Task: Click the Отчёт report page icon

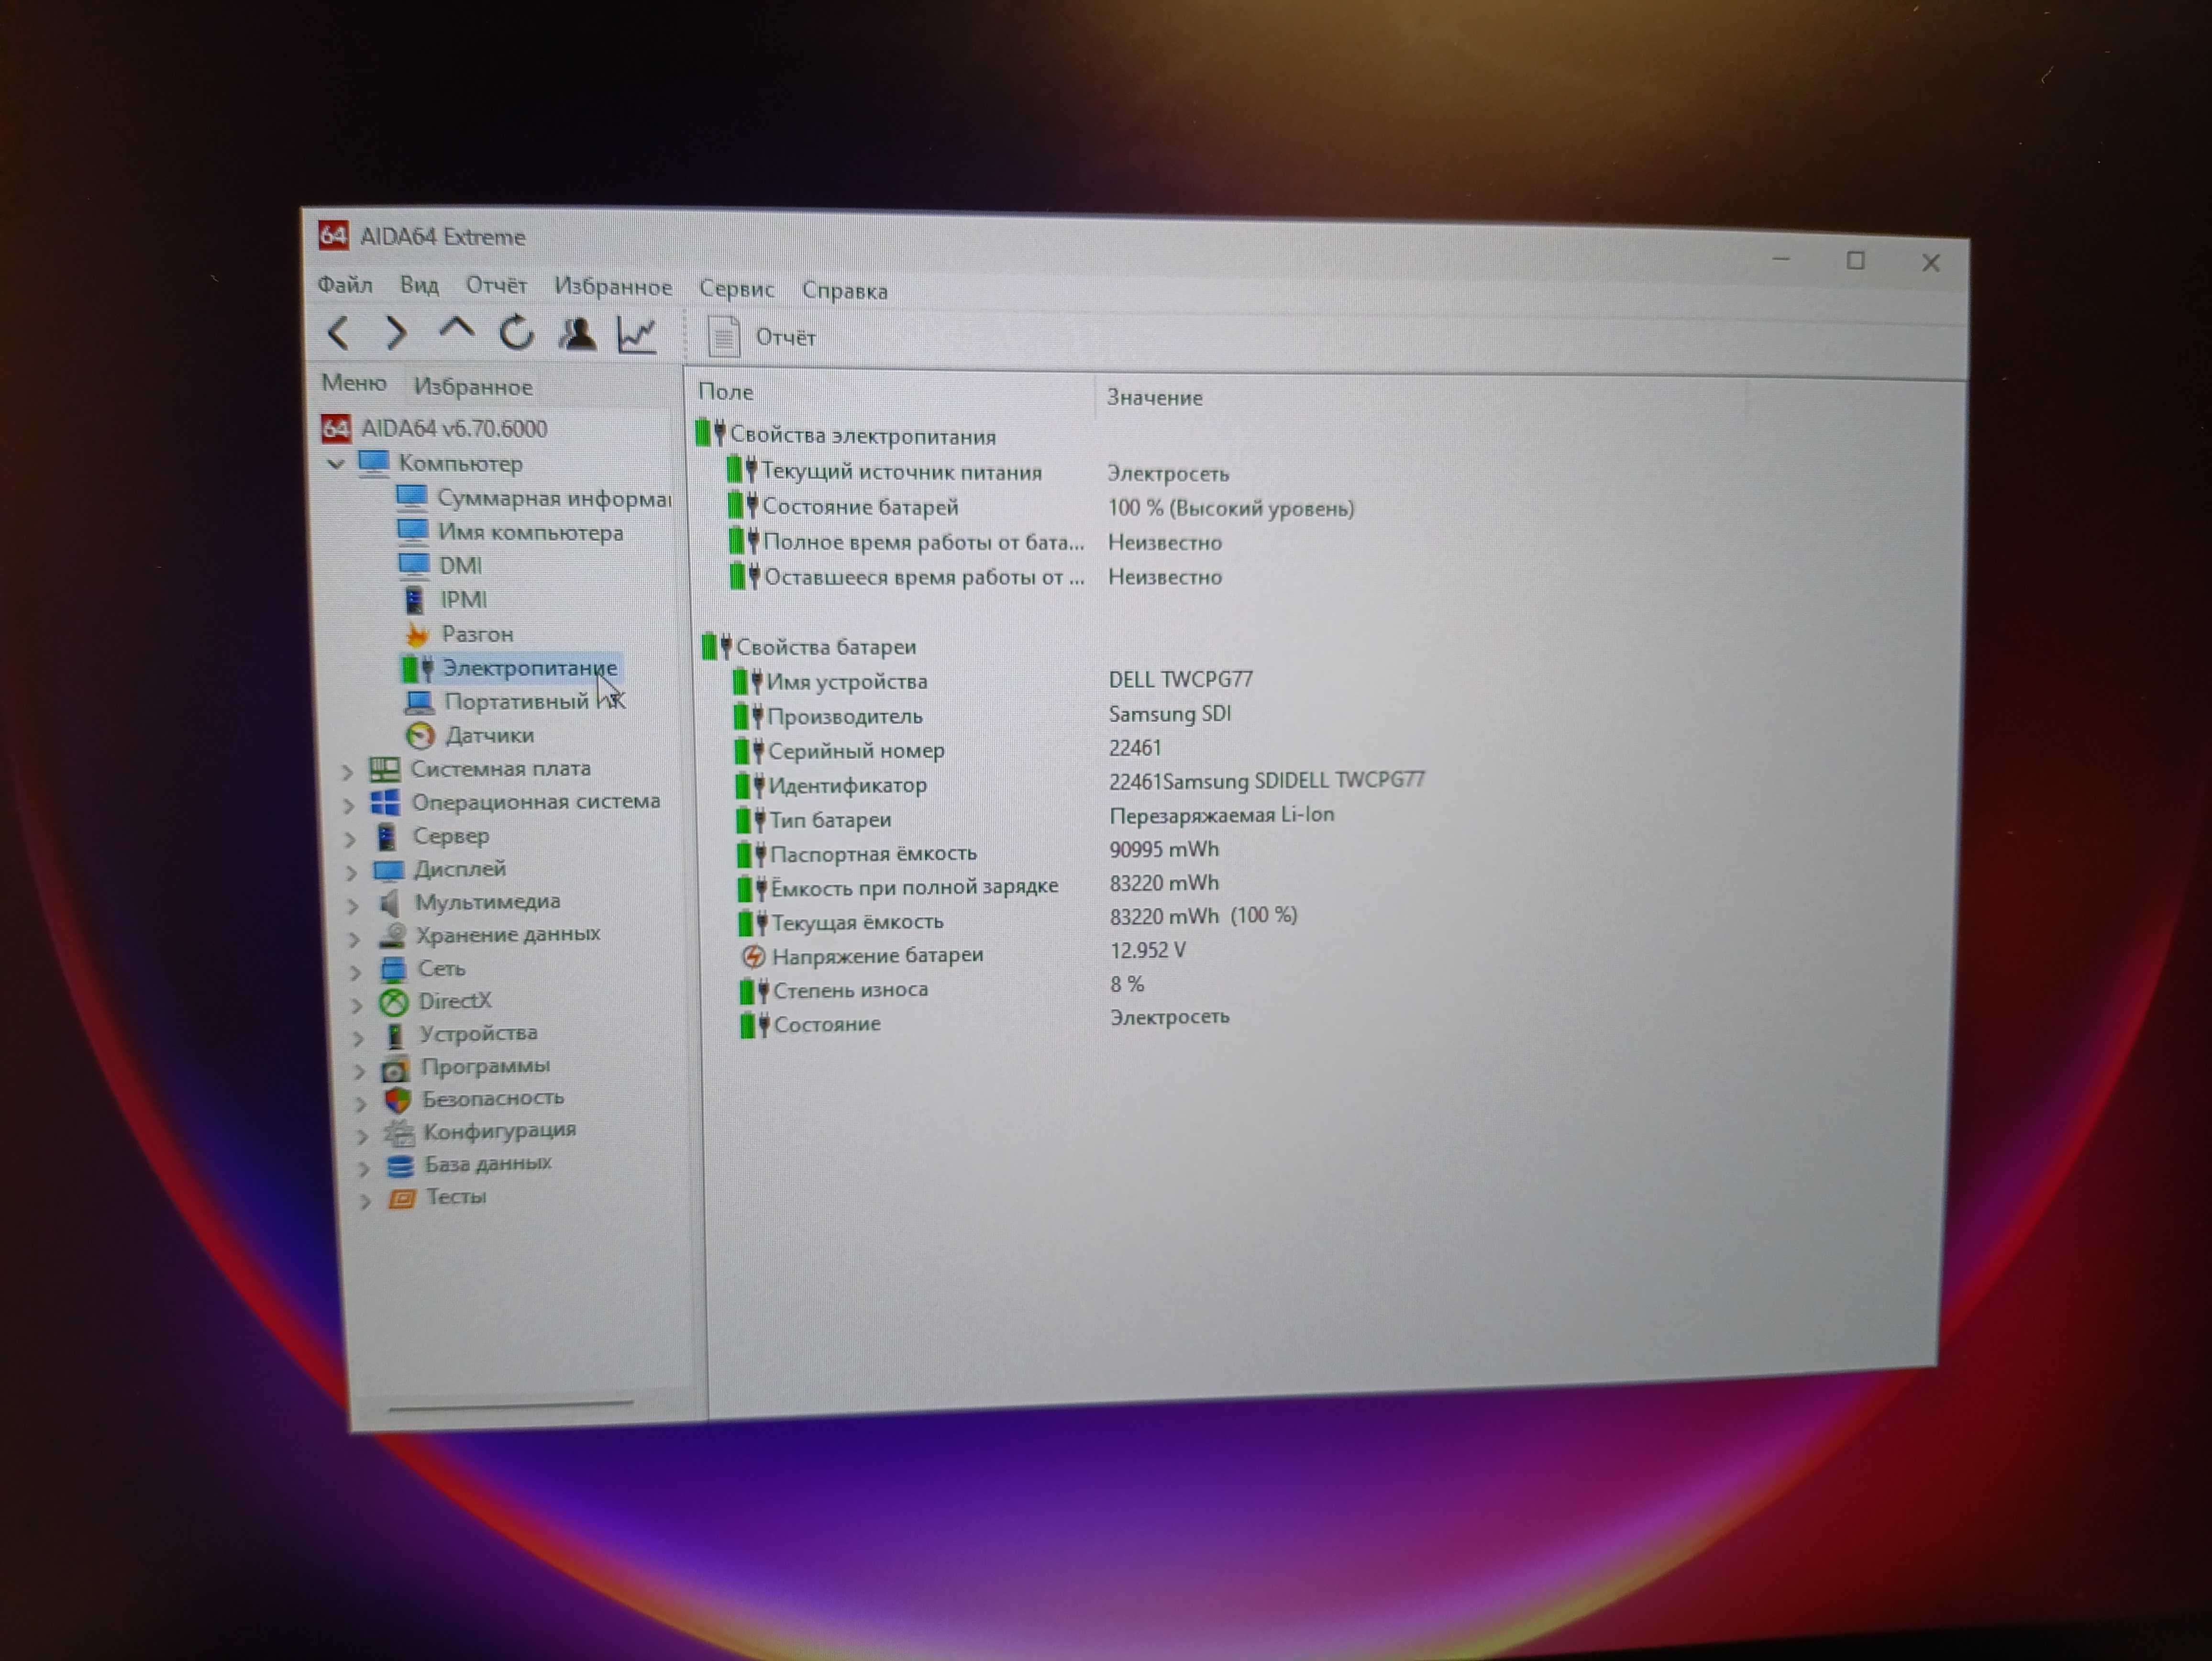Action: [723, 337]
